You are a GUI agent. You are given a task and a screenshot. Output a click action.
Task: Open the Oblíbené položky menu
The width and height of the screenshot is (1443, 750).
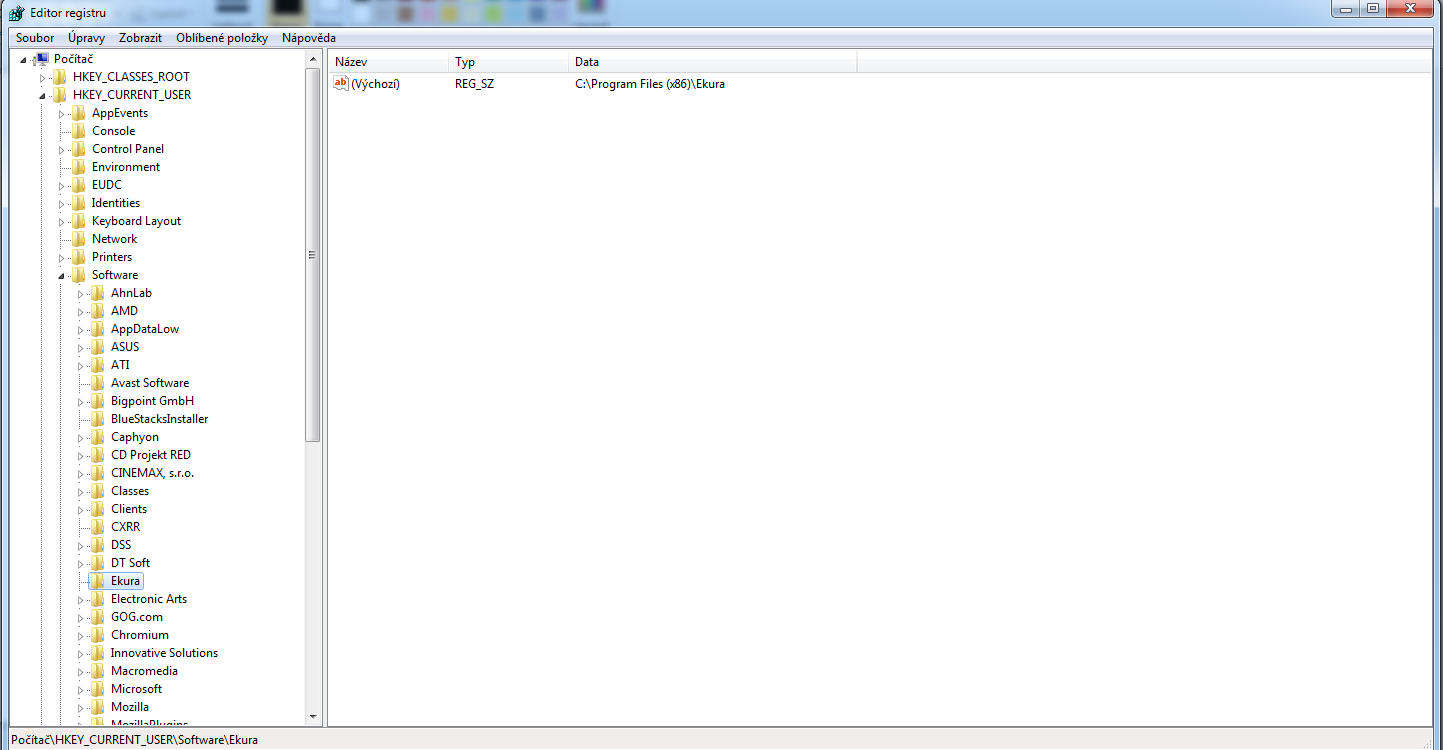point(222,38)
